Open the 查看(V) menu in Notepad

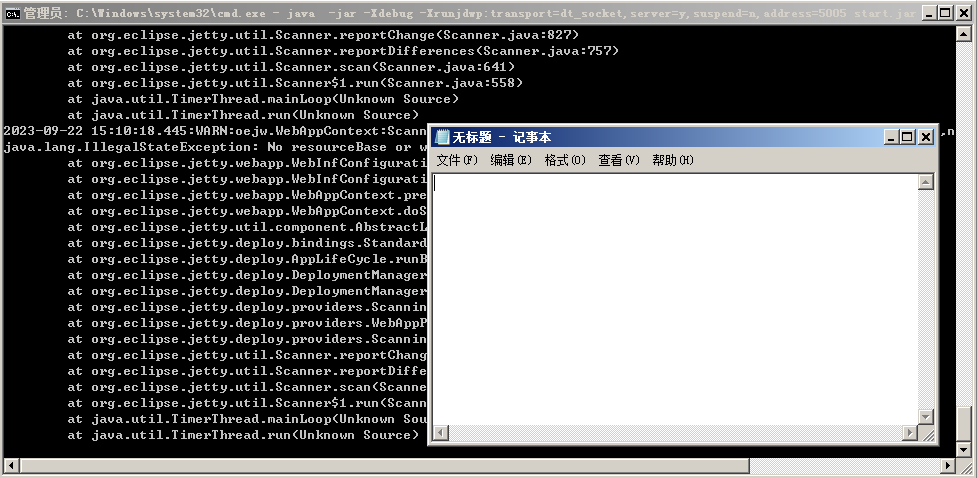tap(619, 160)
